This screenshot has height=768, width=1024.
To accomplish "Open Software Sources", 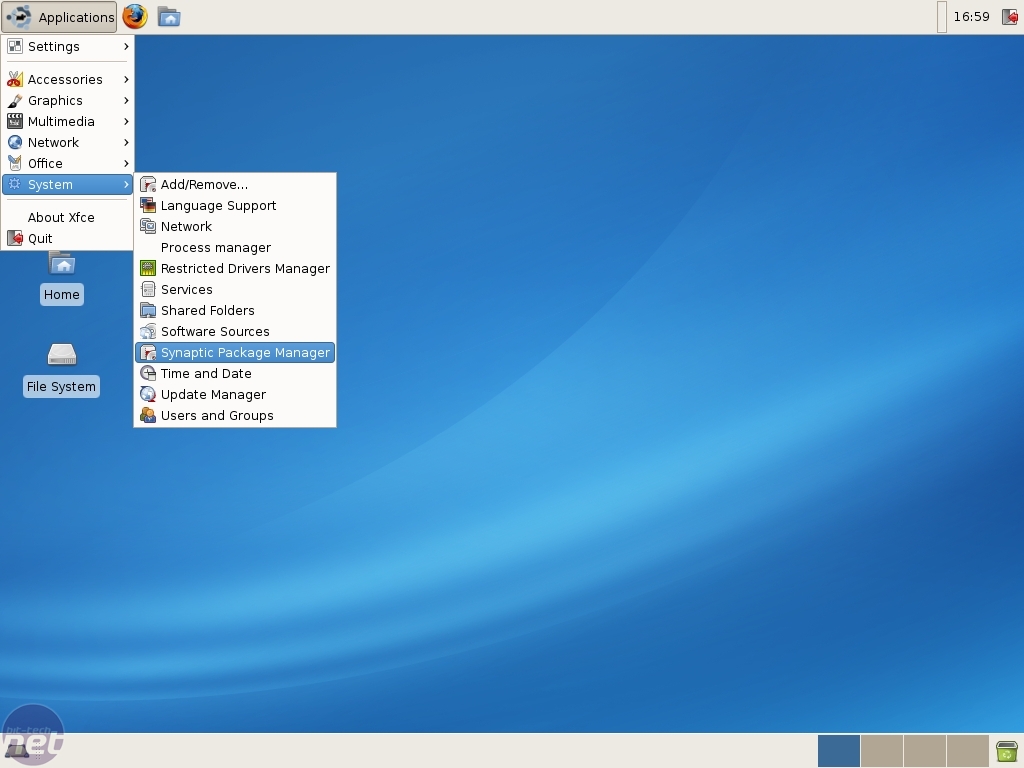I will (x=235, y=332).
